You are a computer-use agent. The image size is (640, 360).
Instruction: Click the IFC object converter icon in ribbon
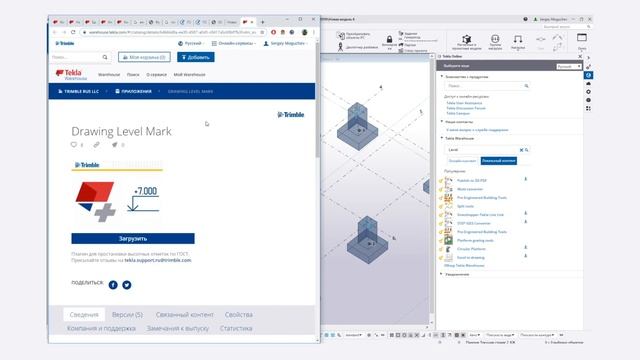click(340, 36)
